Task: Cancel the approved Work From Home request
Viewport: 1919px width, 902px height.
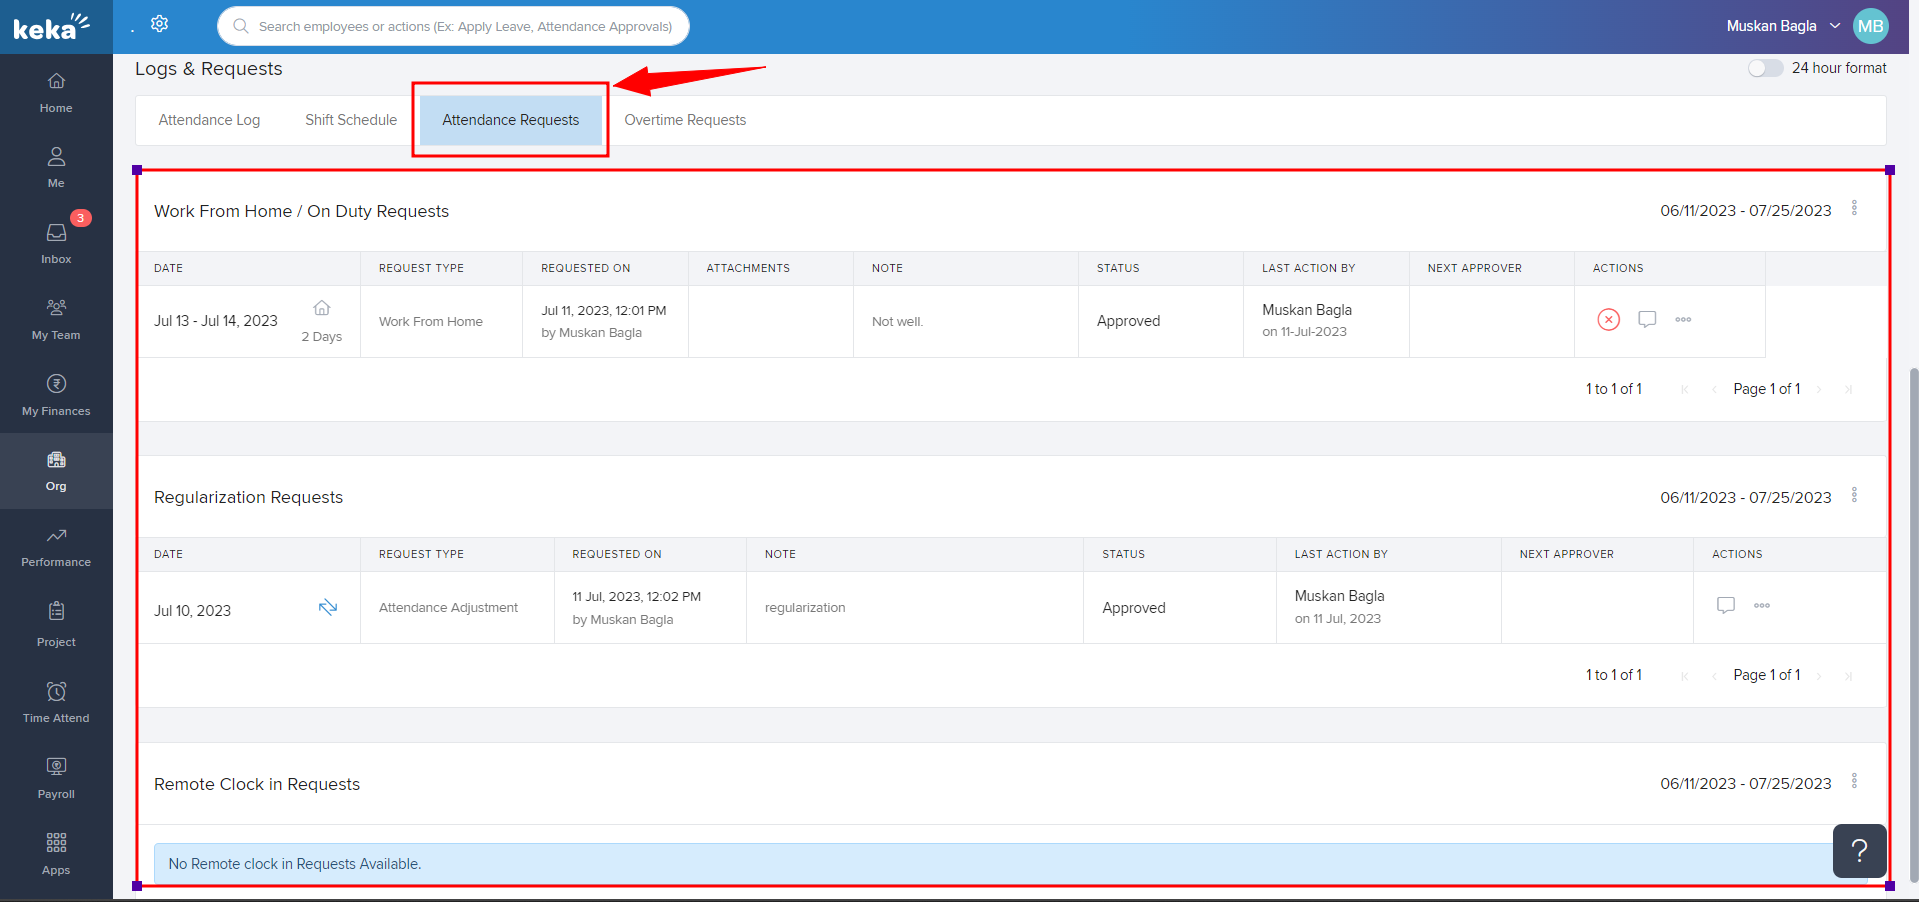Action: (1608, 320)
